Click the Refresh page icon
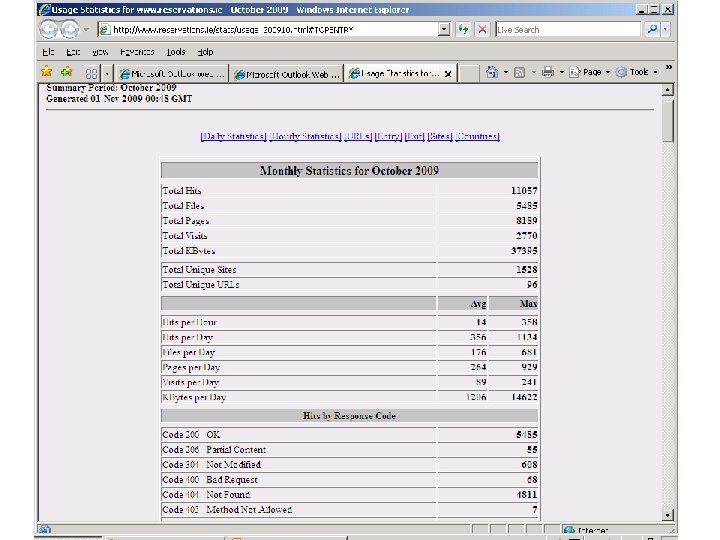 [463, 29]
